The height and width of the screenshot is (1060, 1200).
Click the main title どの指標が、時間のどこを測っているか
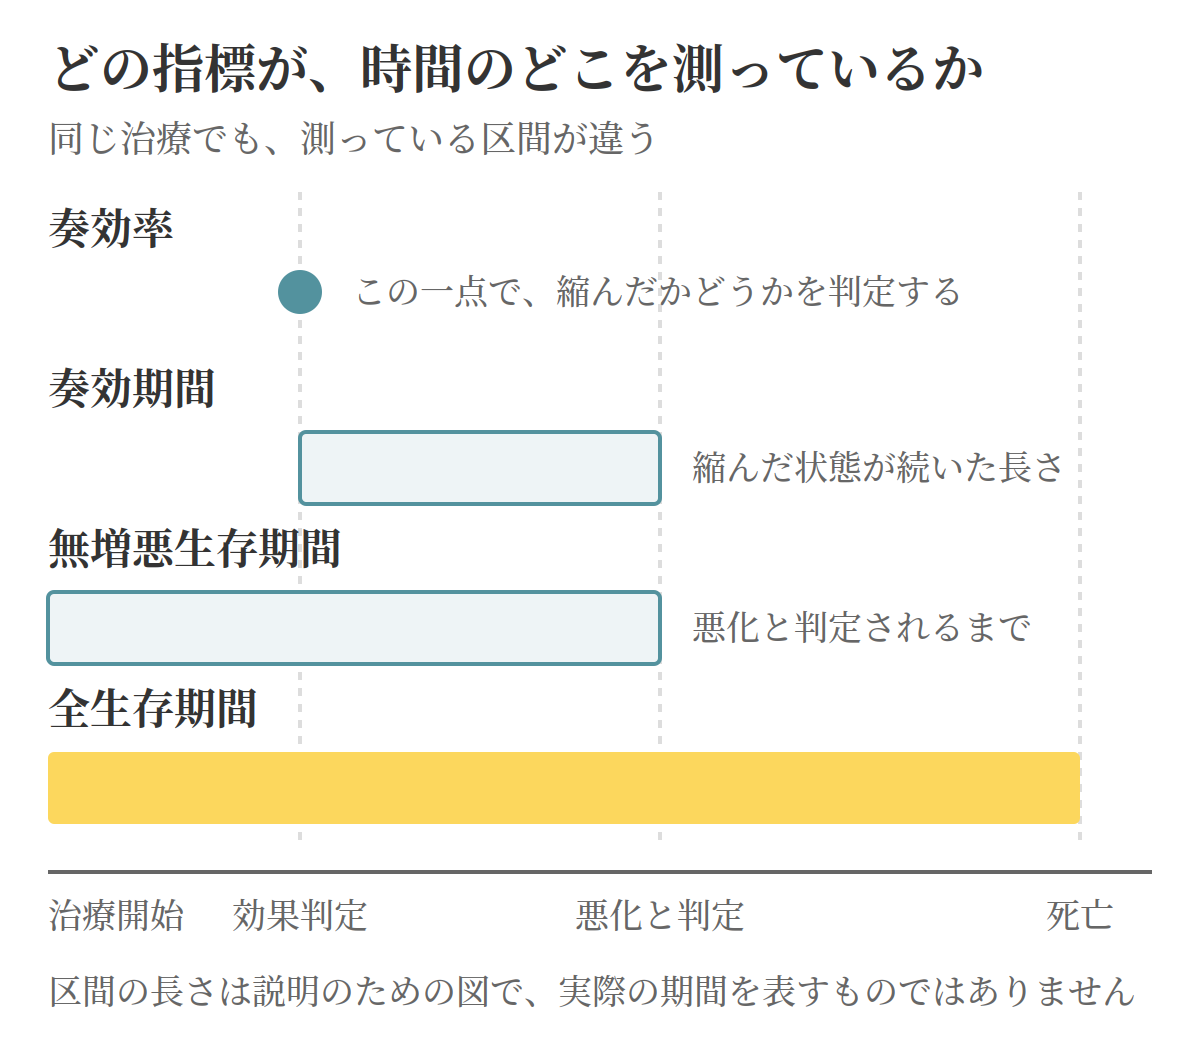pyautogui.click(x=517, y=68)
